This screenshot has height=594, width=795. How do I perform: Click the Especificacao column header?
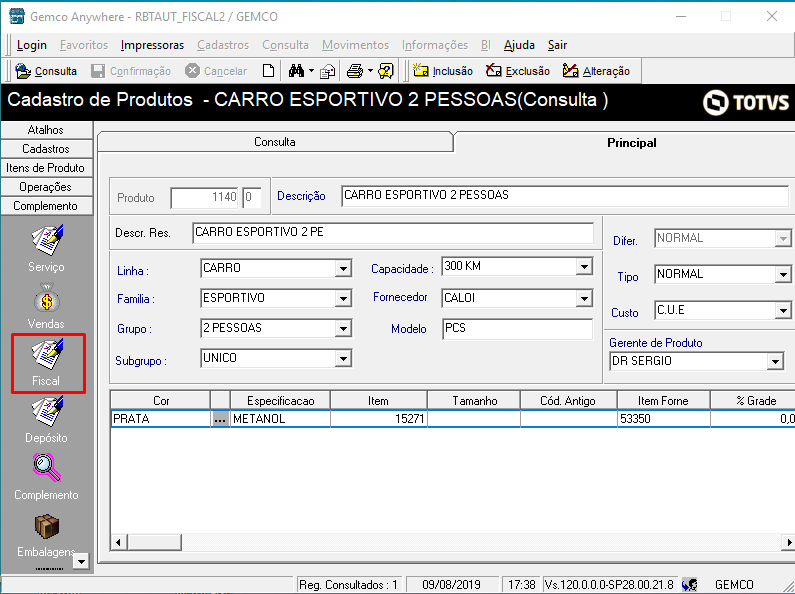pos(280,401)
